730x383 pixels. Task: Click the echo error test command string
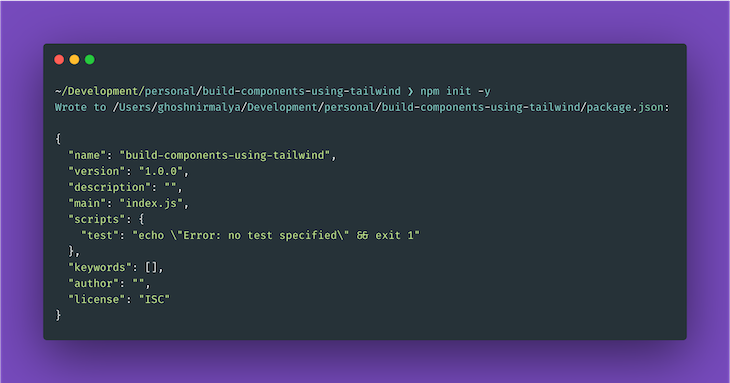(x=276, y=235)
